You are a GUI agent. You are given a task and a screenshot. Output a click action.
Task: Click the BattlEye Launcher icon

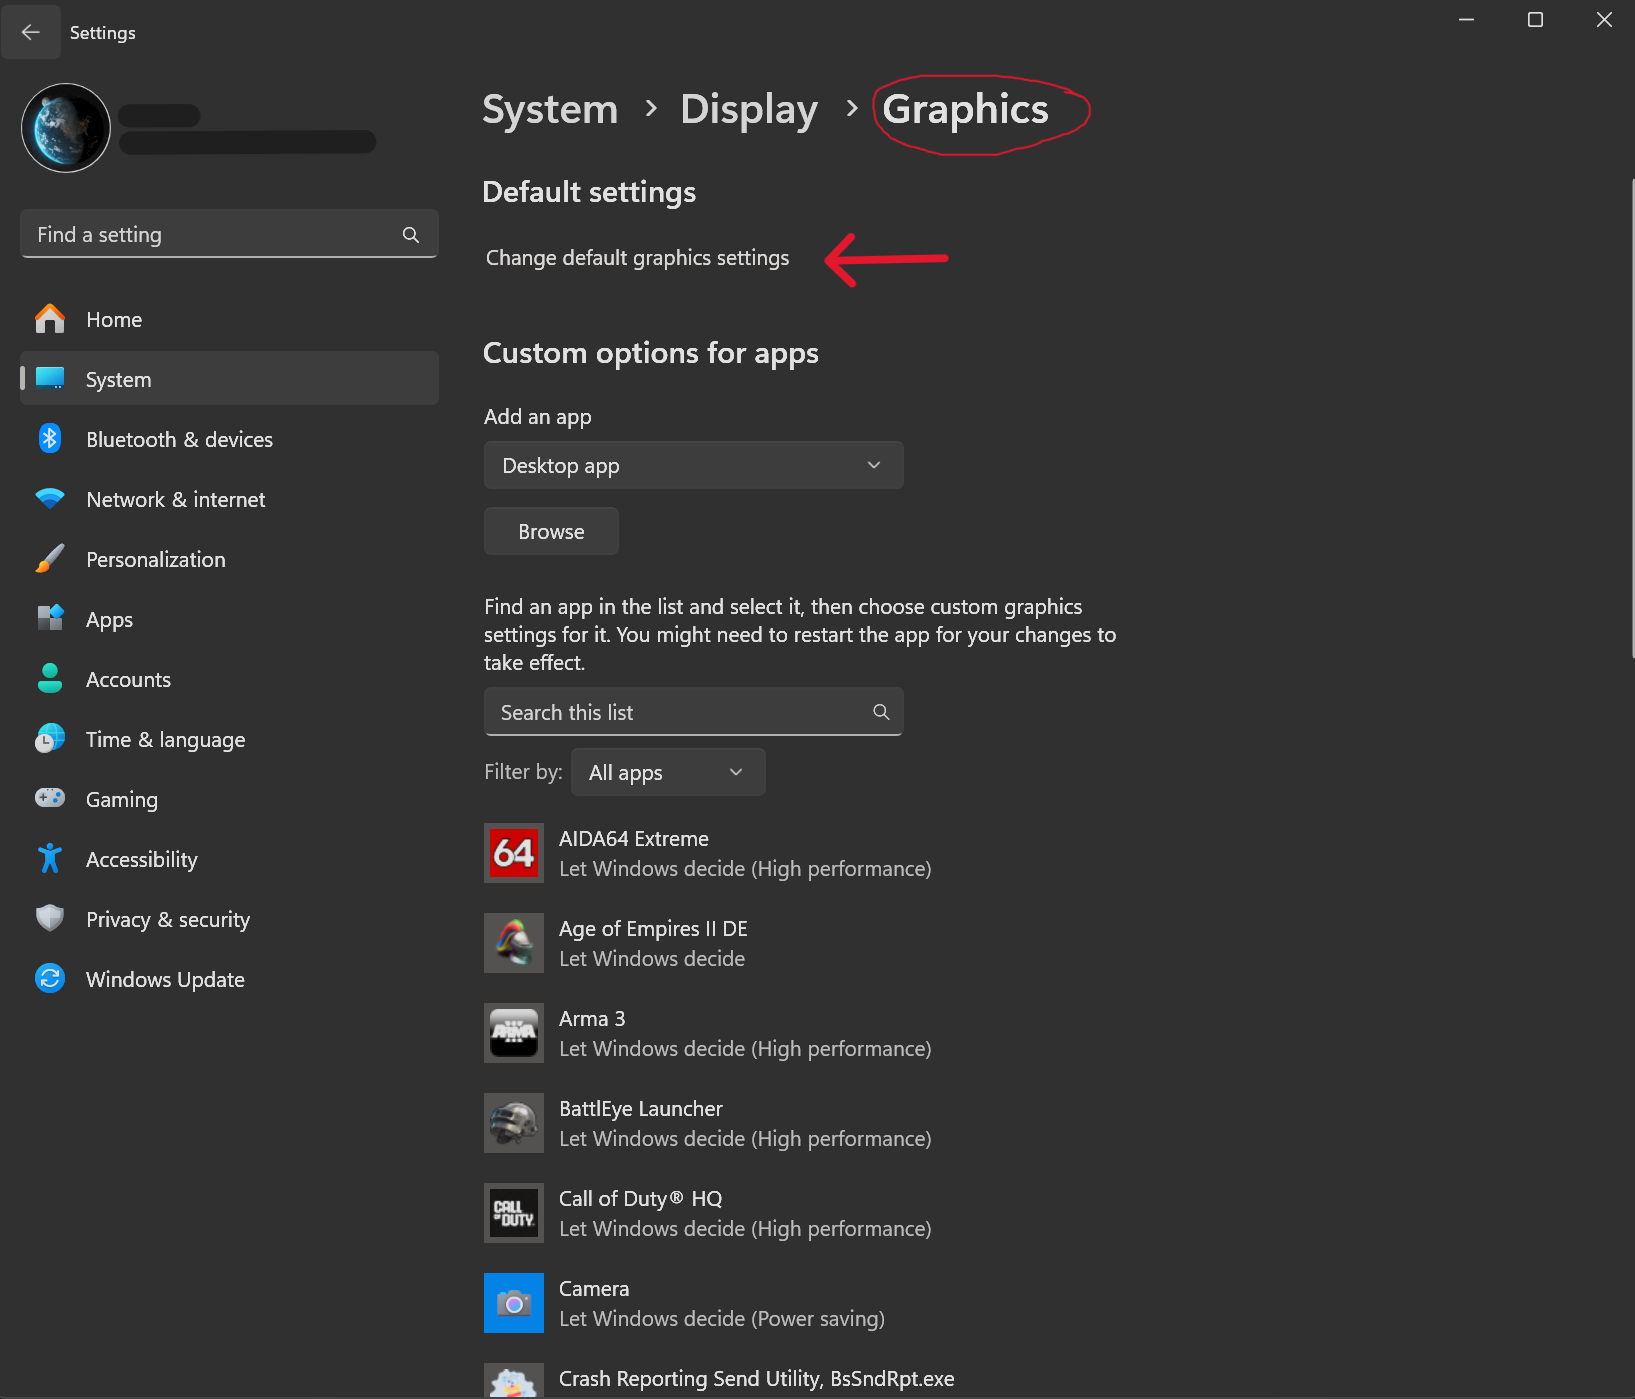point(513,1123)
